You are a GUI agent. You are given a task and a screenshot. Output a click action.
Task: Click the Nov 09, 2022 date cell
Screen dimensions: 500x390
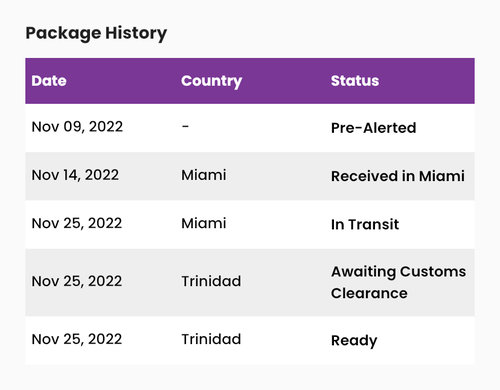[77, 127]
